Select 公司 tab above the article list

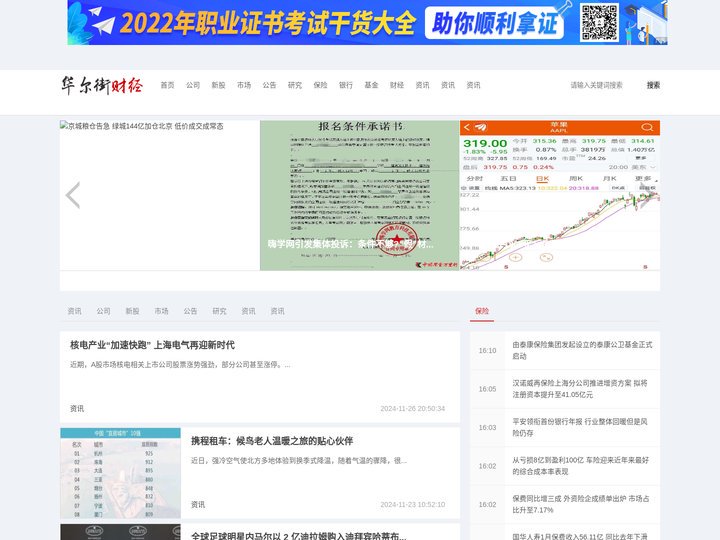pos(103,311)
